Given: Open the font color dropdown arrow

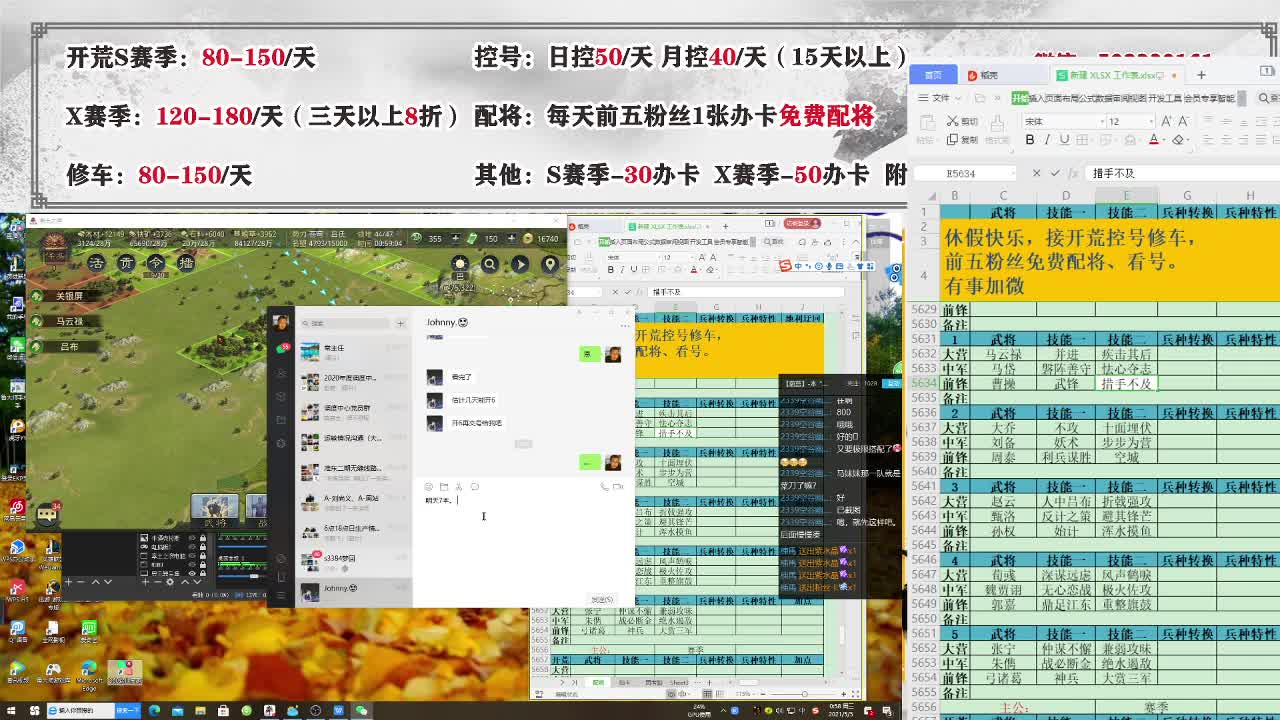Looking at the screenshot, I should 1164,139.
